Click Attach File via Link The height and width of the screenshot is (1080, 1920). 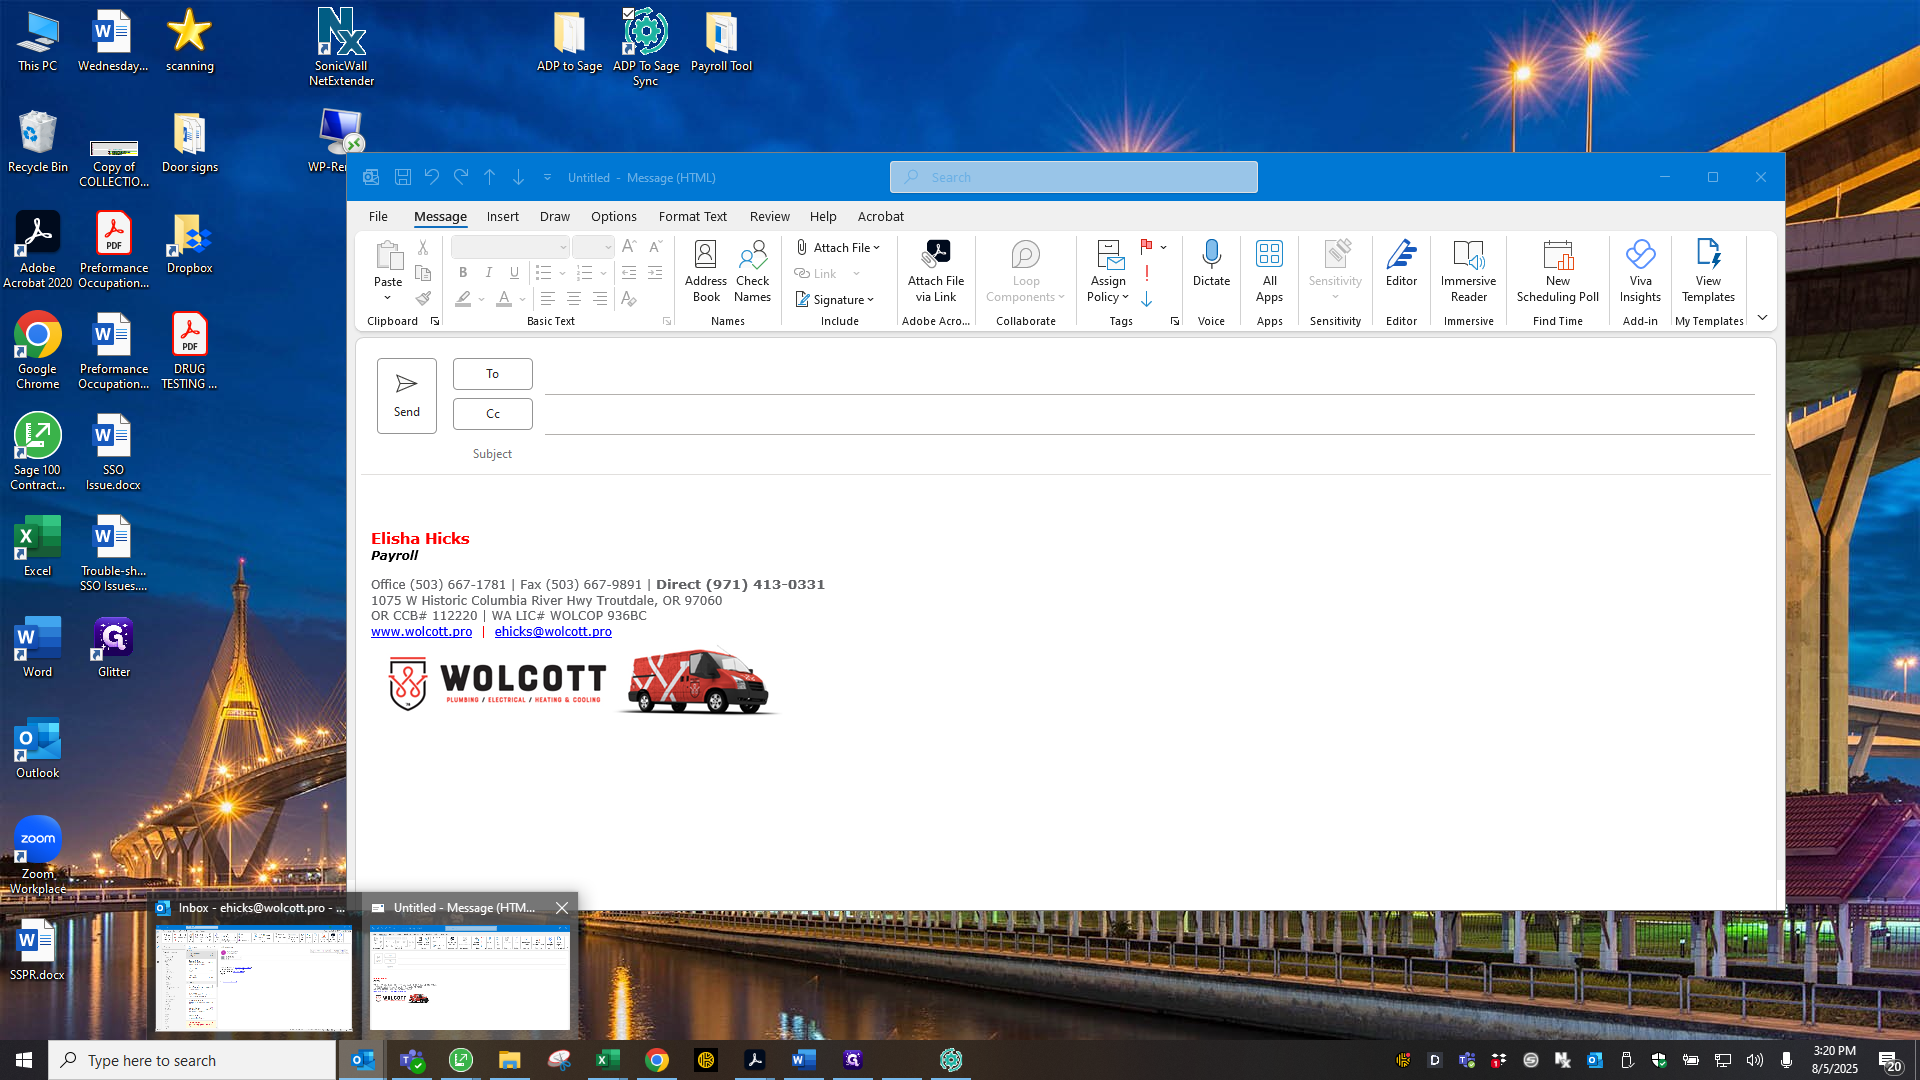[x=936, y=271]
